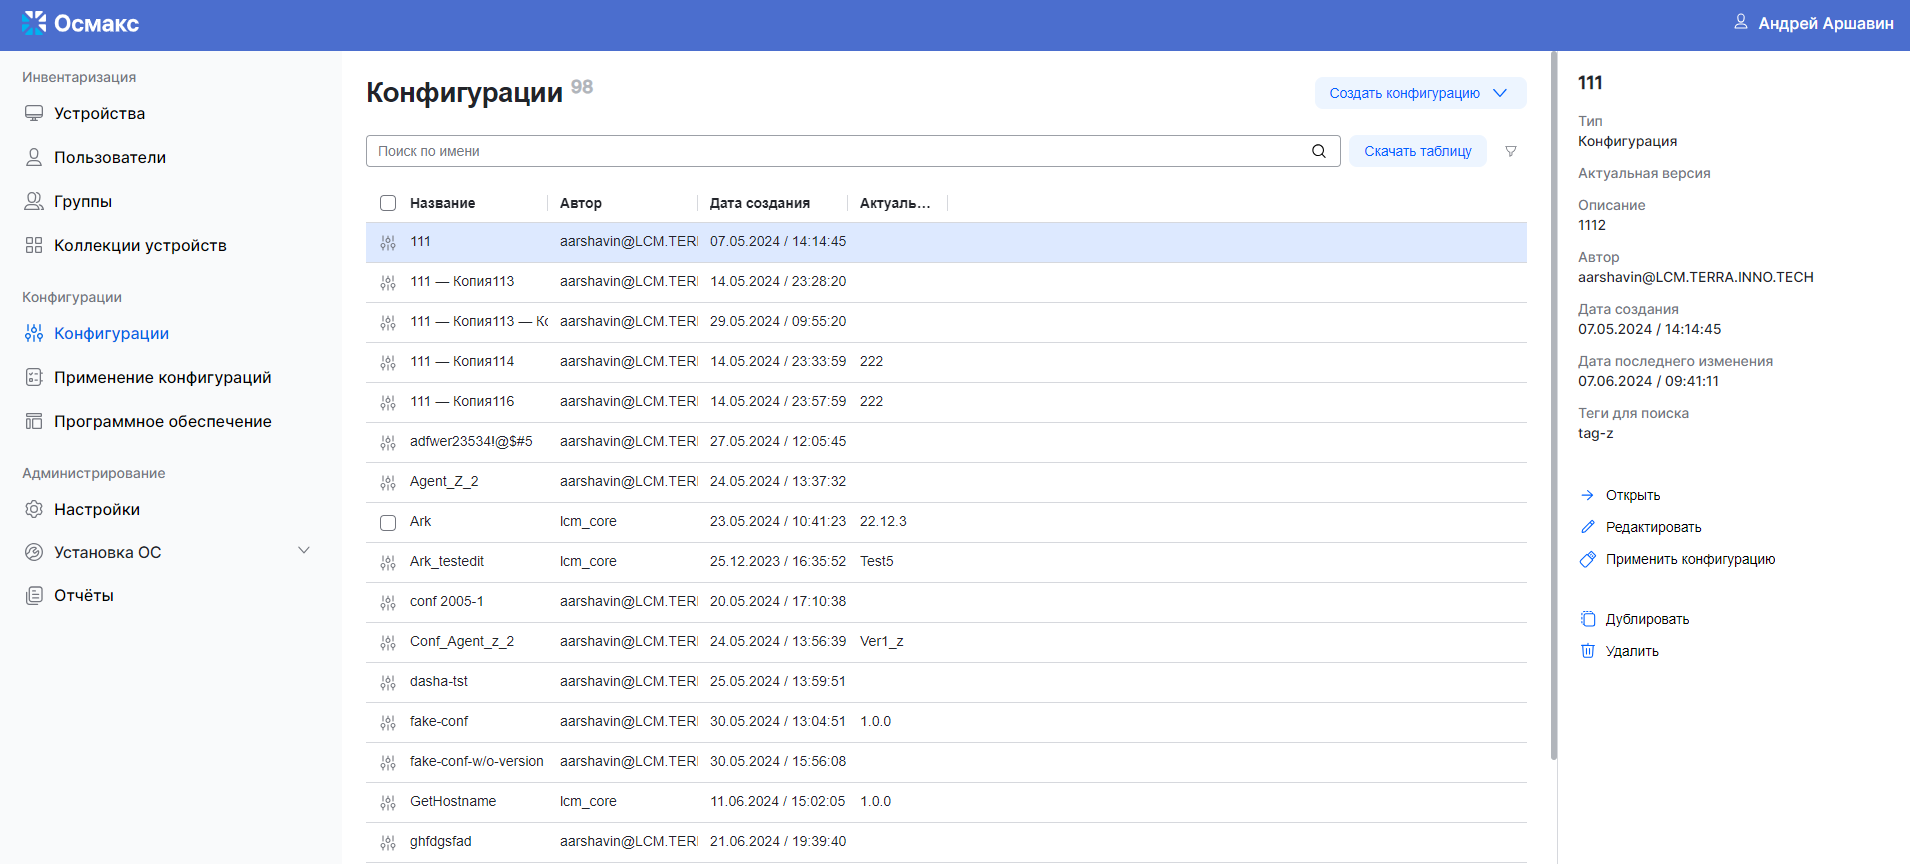This screenshot has width=1910, height=864.
Task: Click Дублировать in details panel
Action: coord(1647,619)
